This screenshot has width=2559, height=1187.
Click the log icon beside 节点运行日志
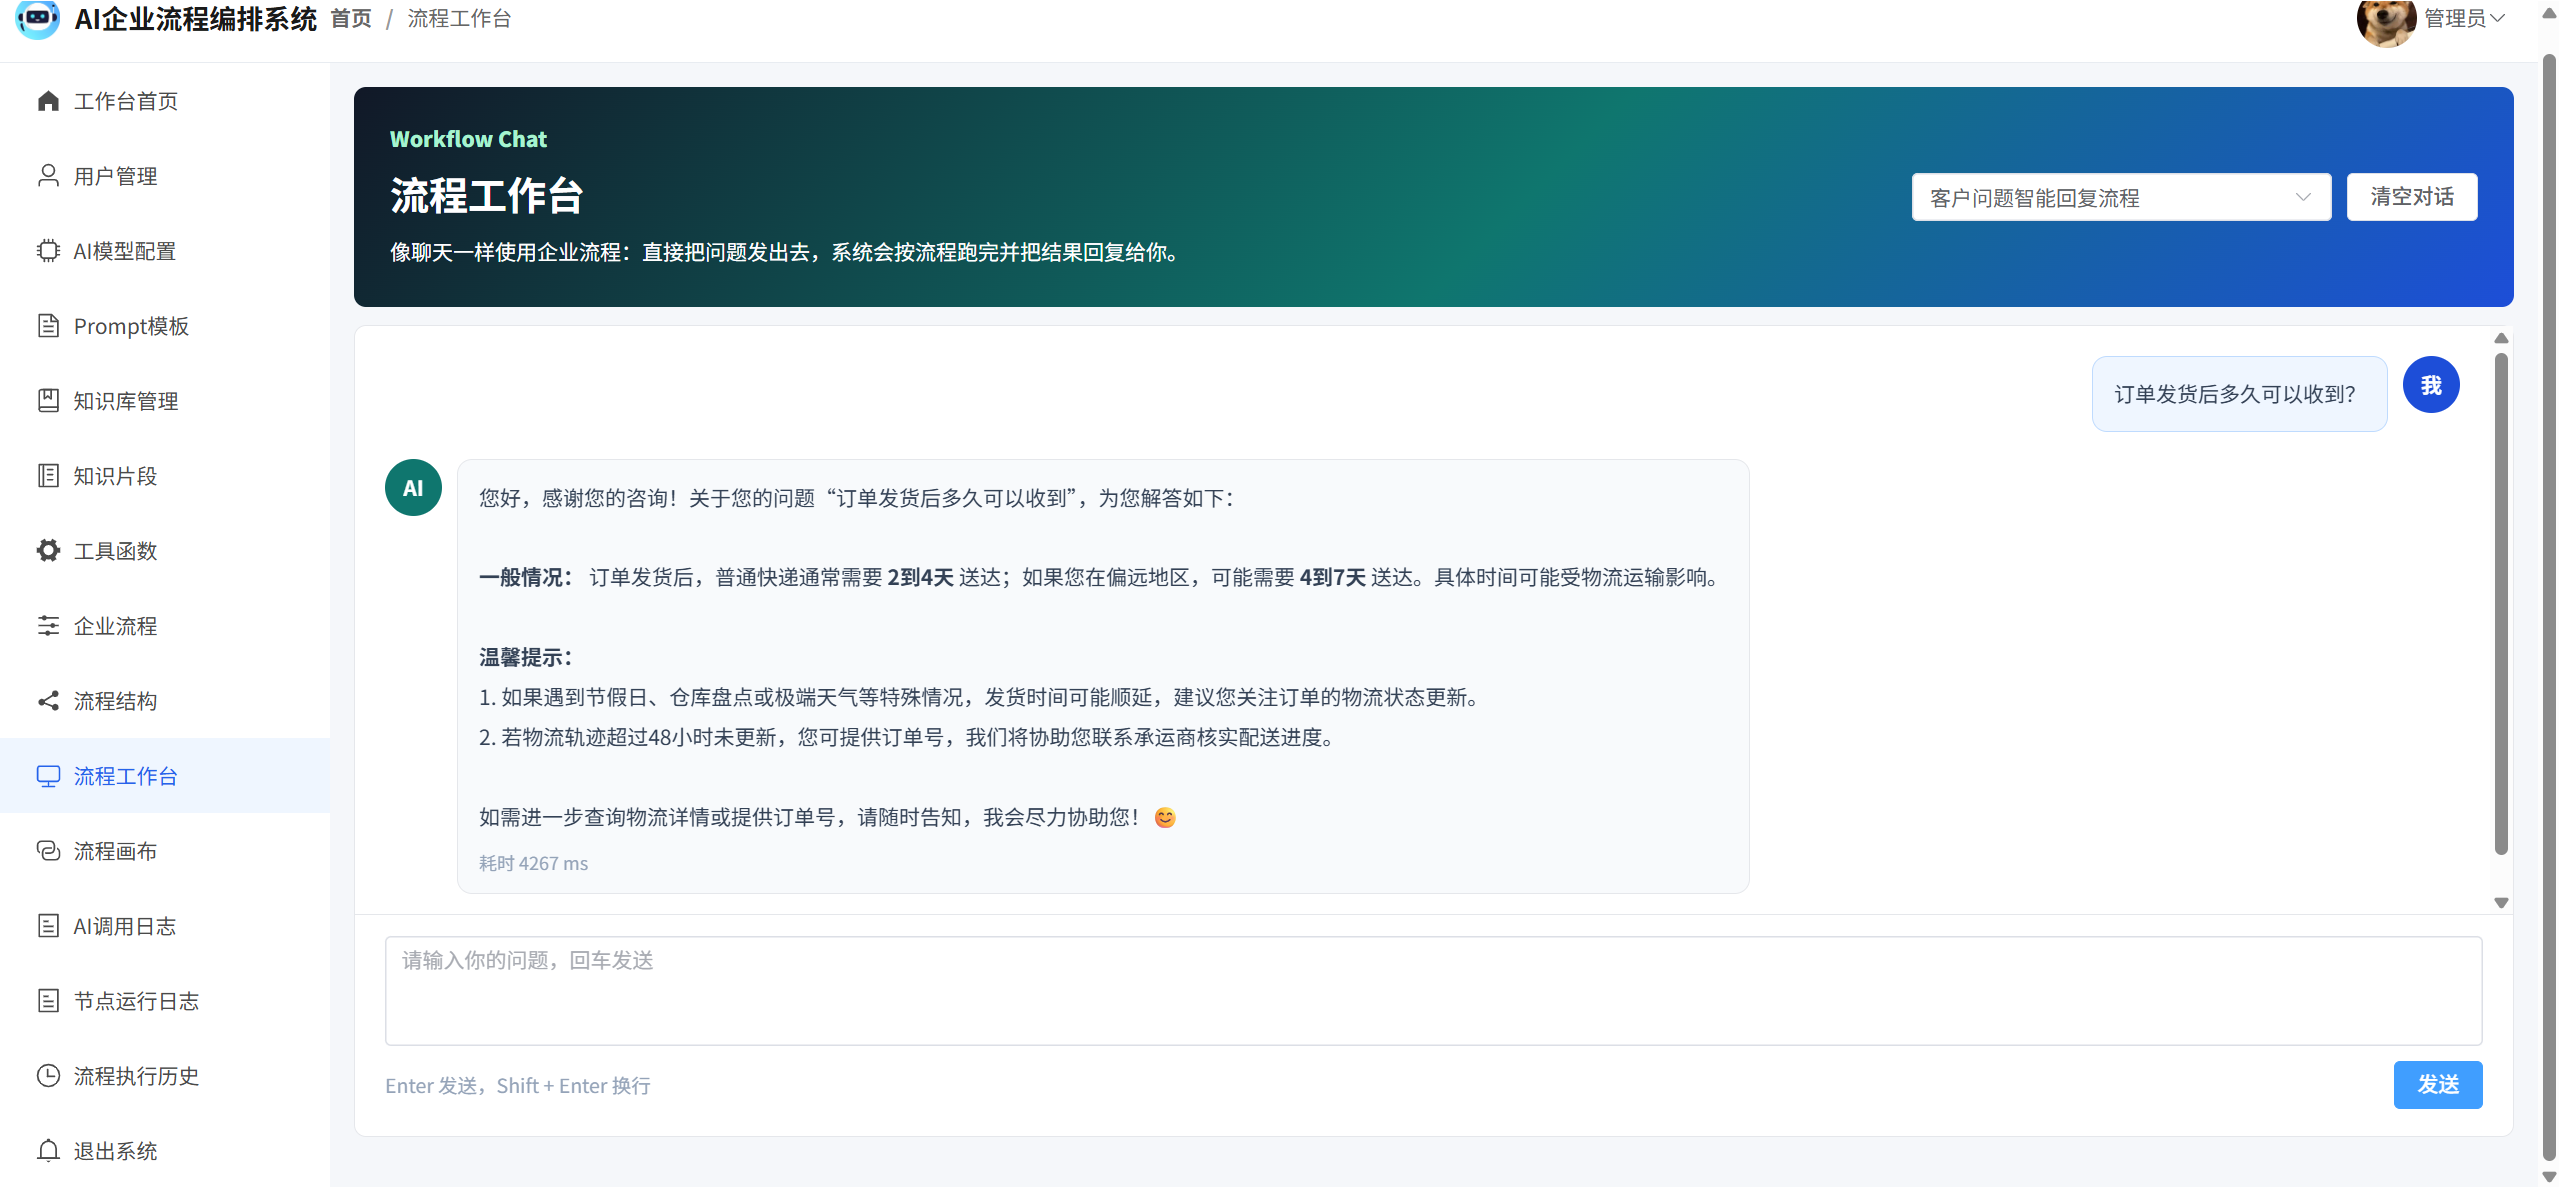[x=48, y=1001]
